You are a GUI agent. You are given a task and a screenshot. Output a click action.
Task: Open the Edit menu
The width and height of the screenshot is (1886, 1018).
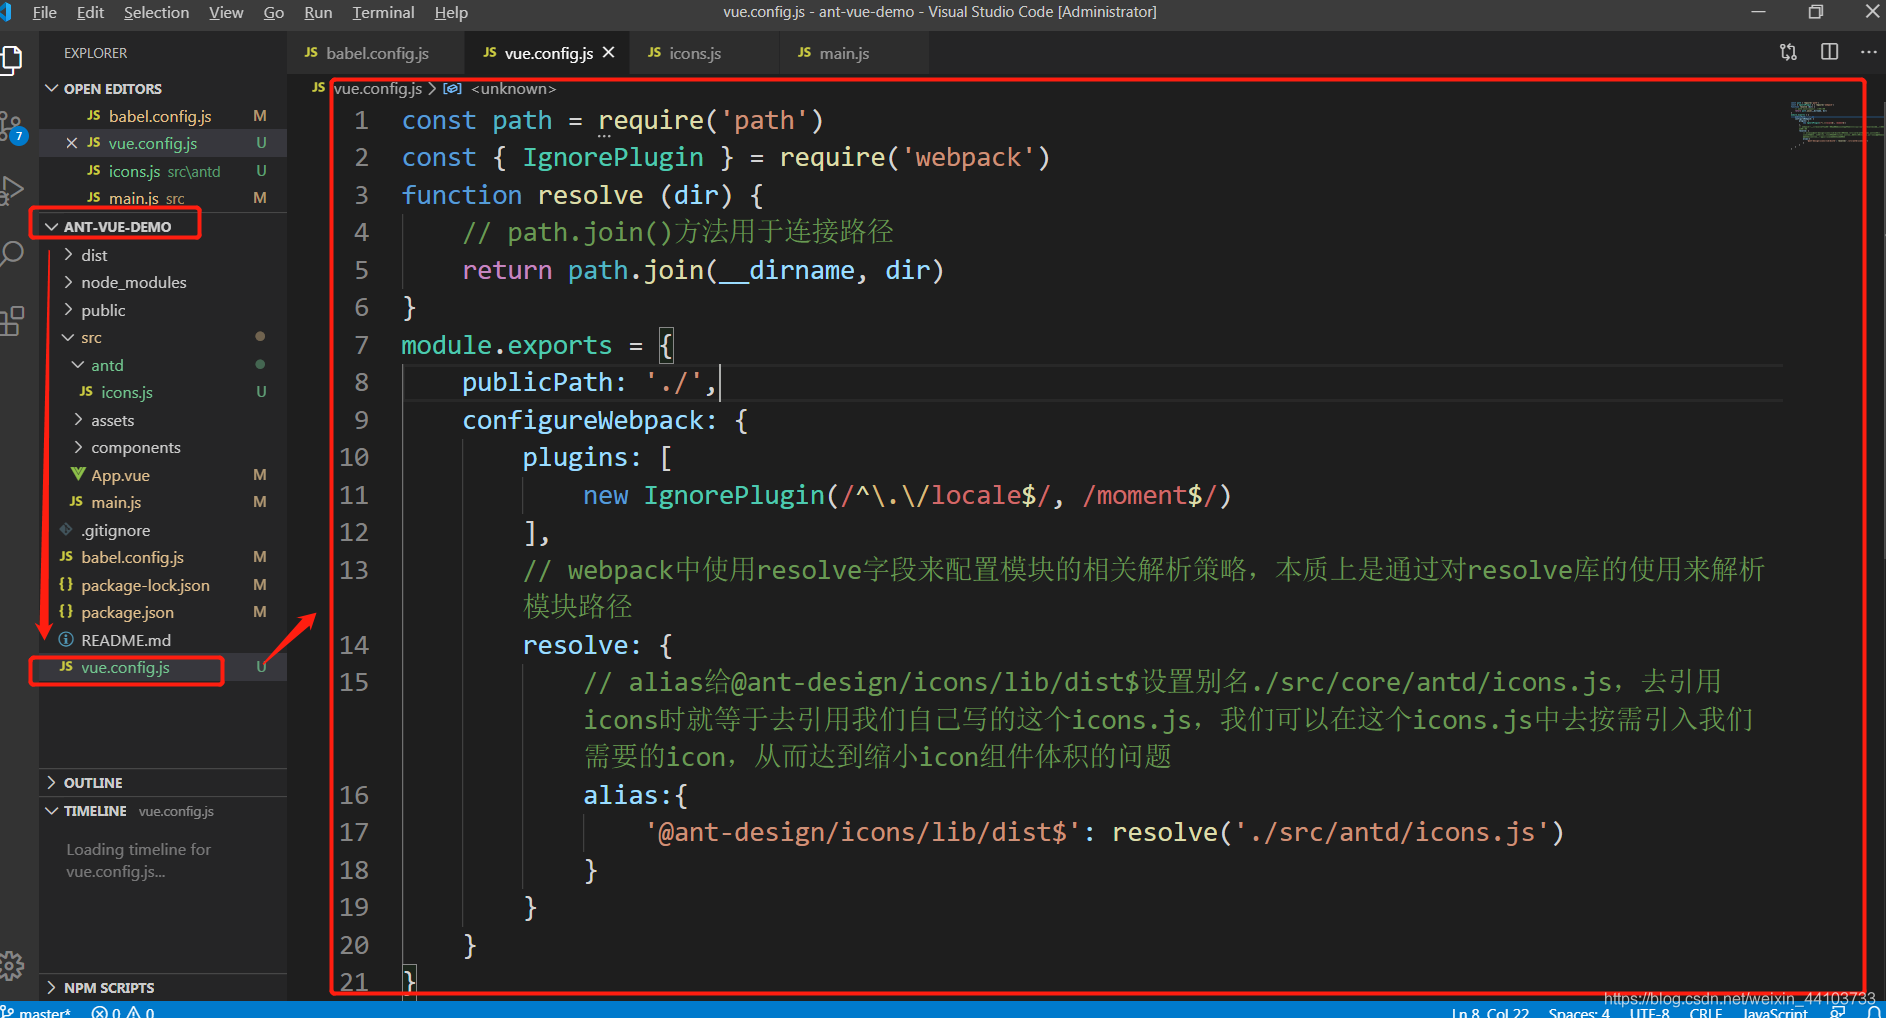90,12
